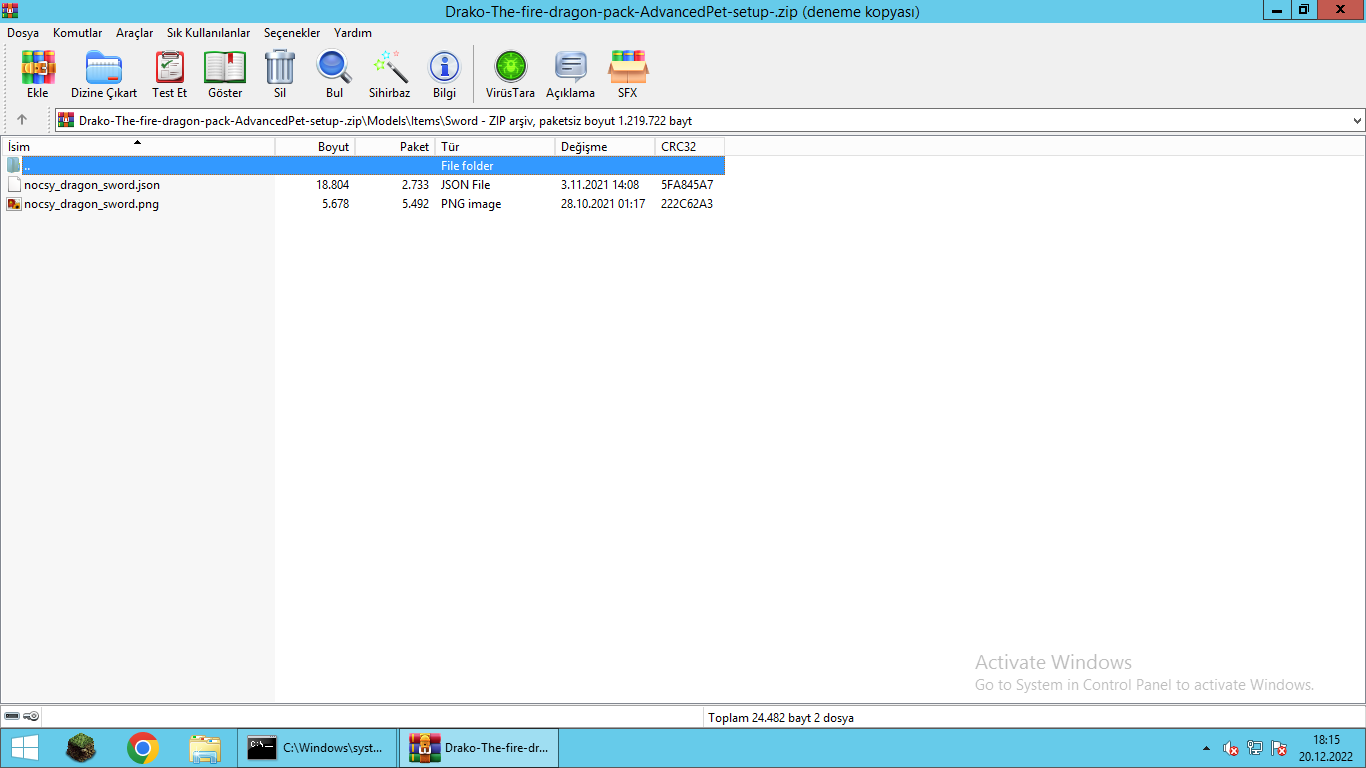Open the Dosya menu
This screenshot has width=1366, height=768.
[x=23, y=33]
